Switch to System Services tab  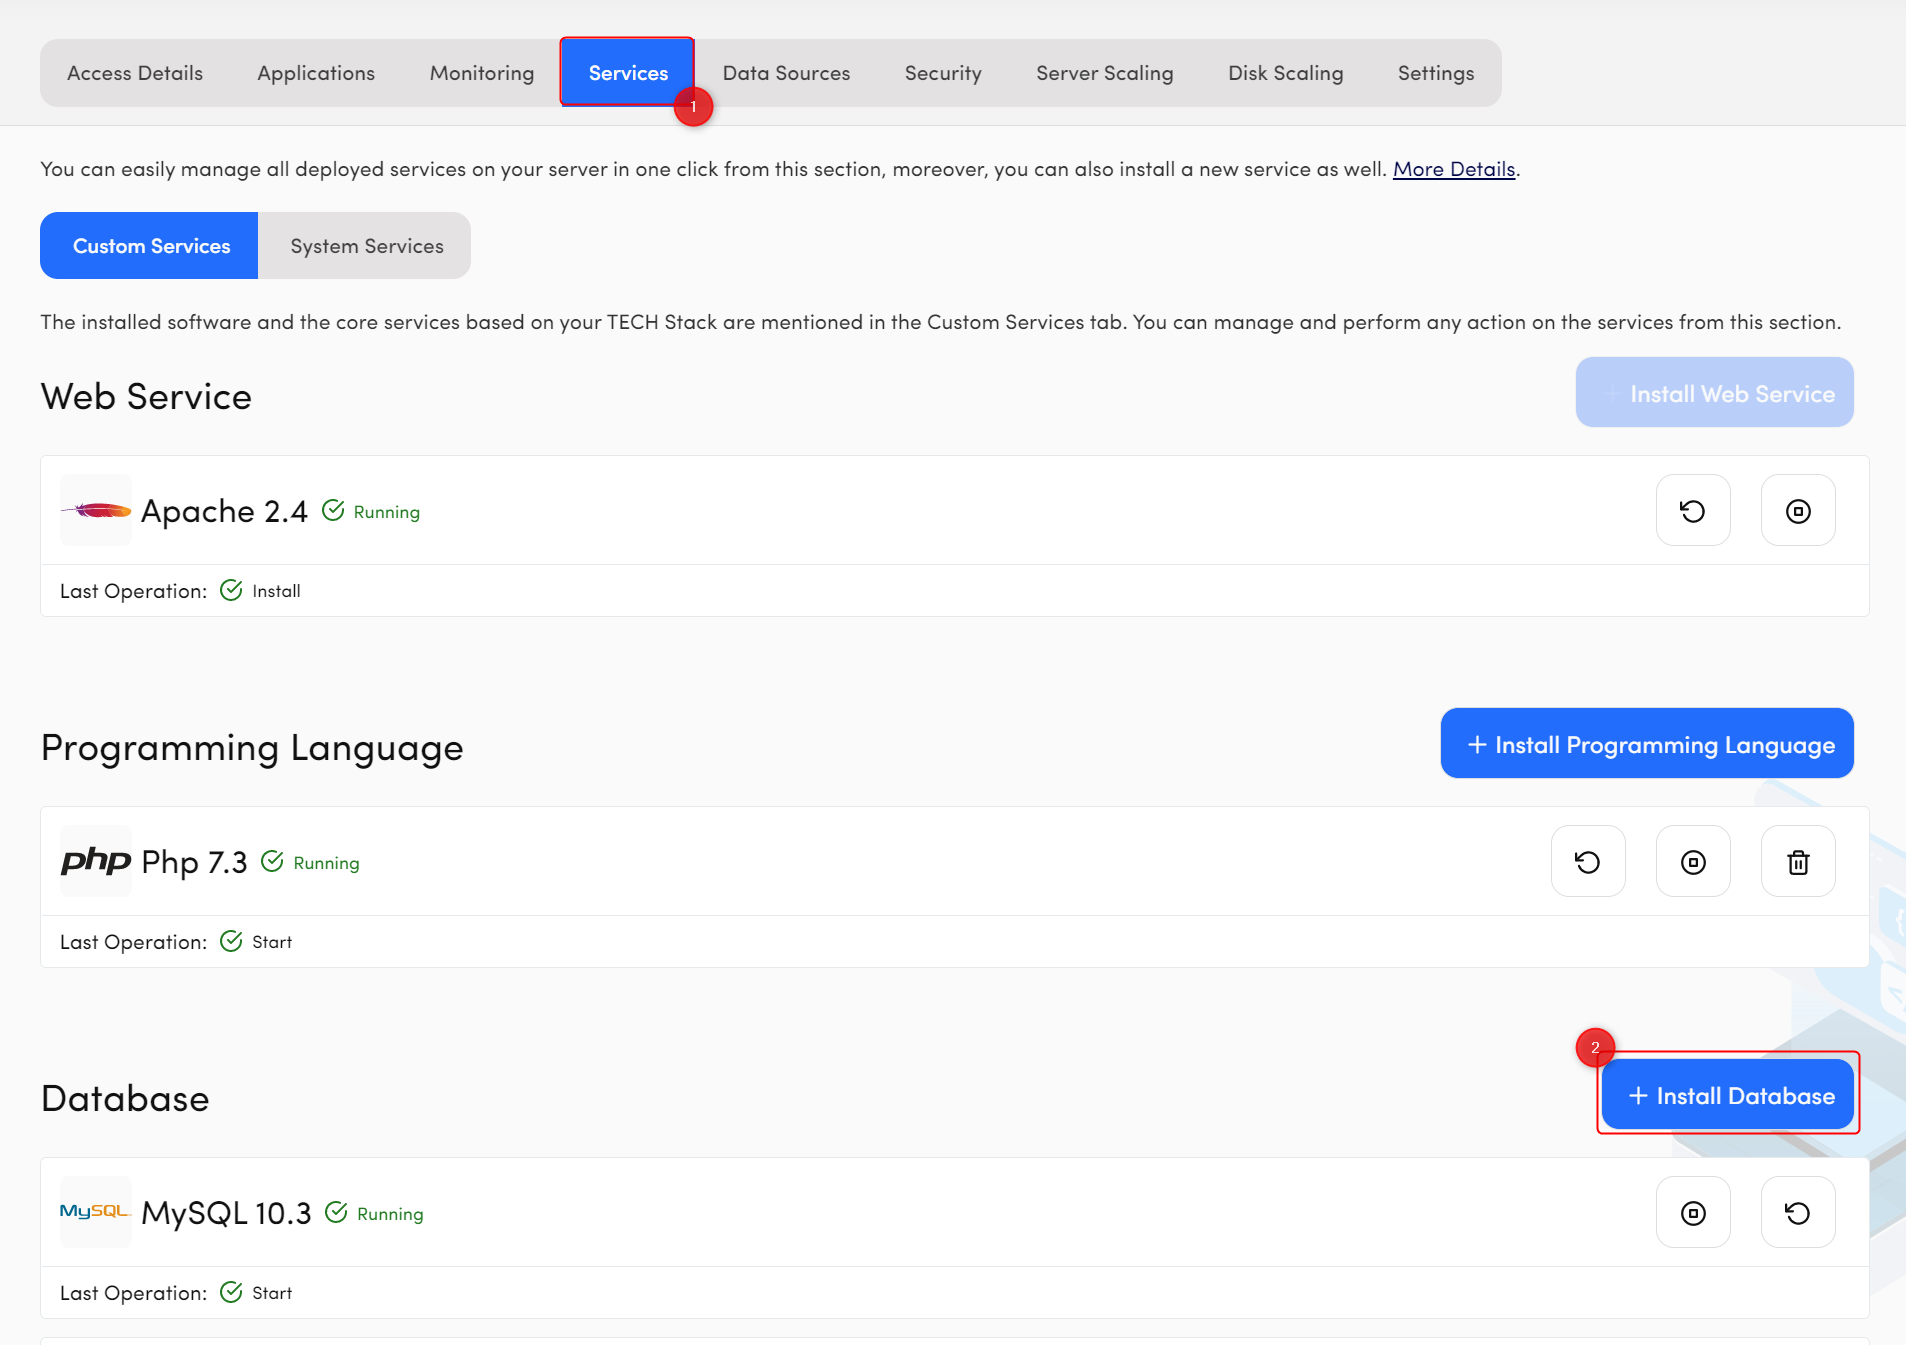pos(366,246)
